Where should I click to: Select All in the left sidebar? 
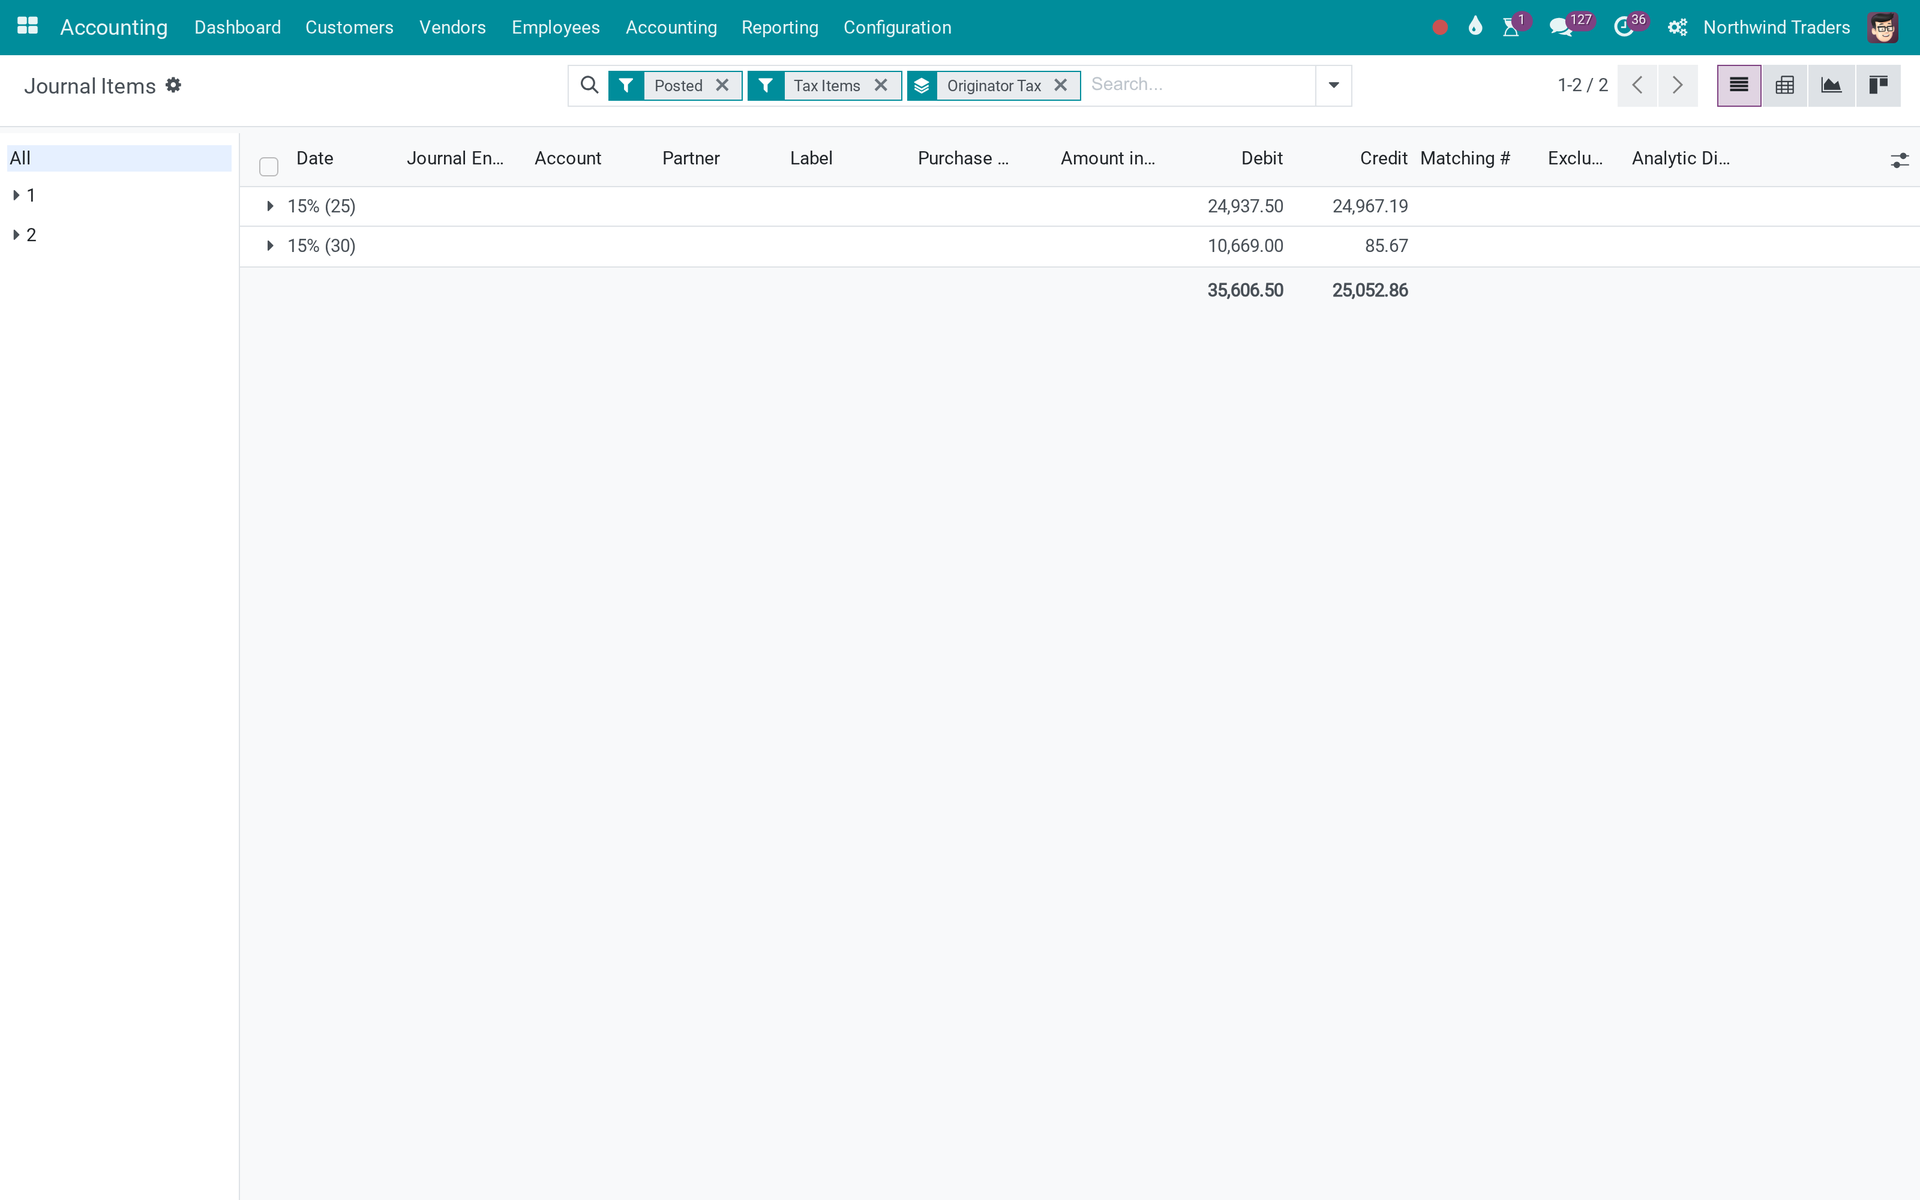[119, 158]
